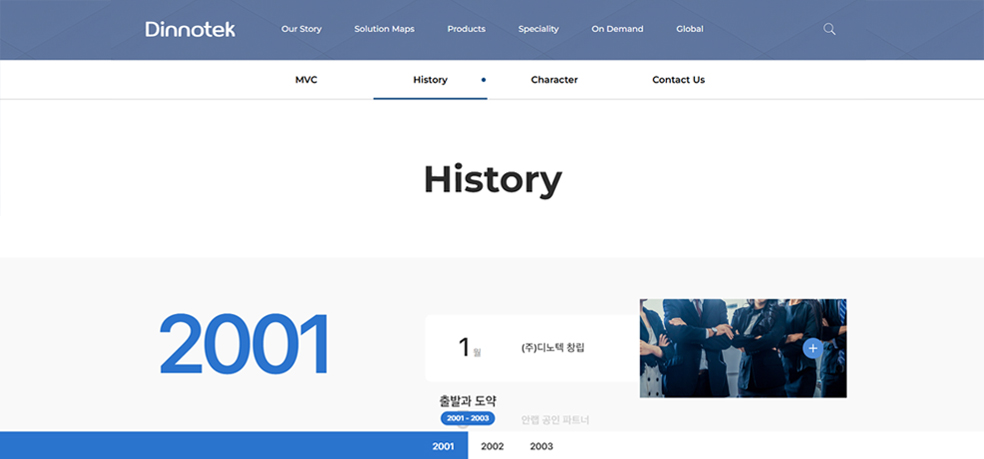Open the Contact Us tab

tap(678, 80)
